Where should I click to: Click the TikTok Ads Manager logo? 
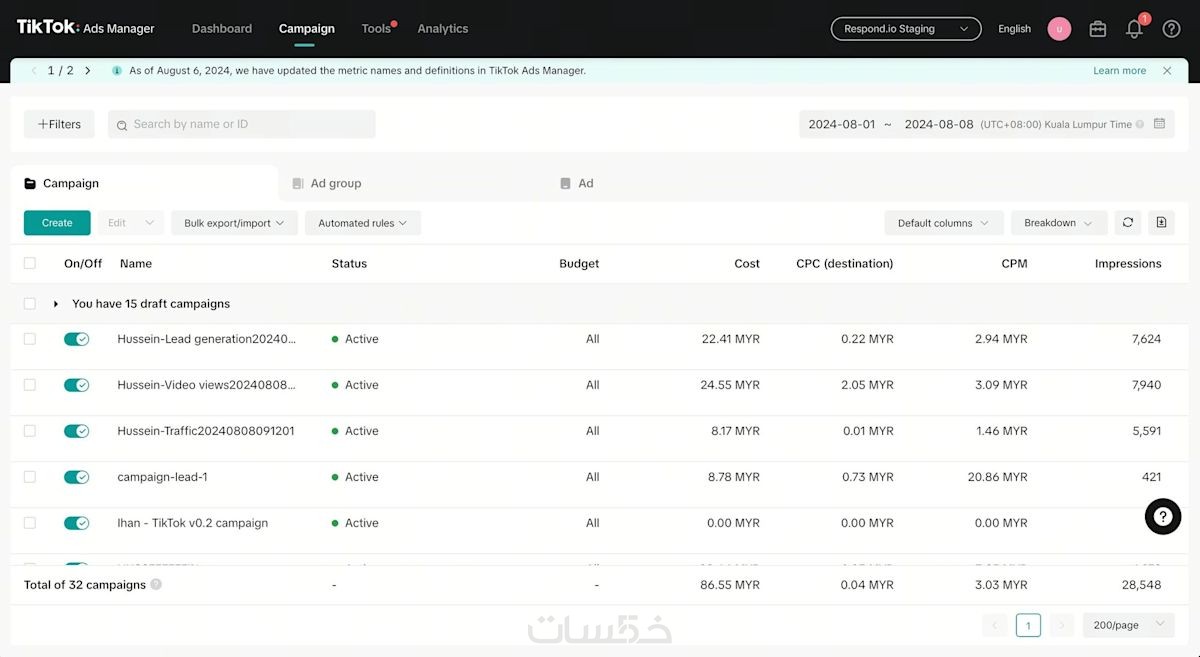(86, 28)
